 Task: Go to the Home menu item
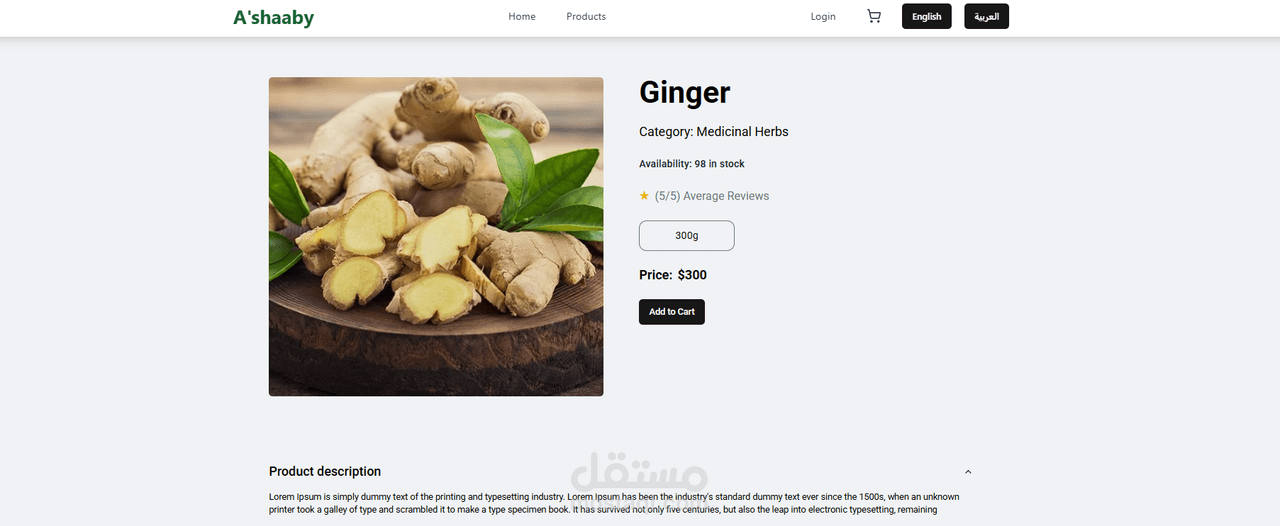(522, 16)
